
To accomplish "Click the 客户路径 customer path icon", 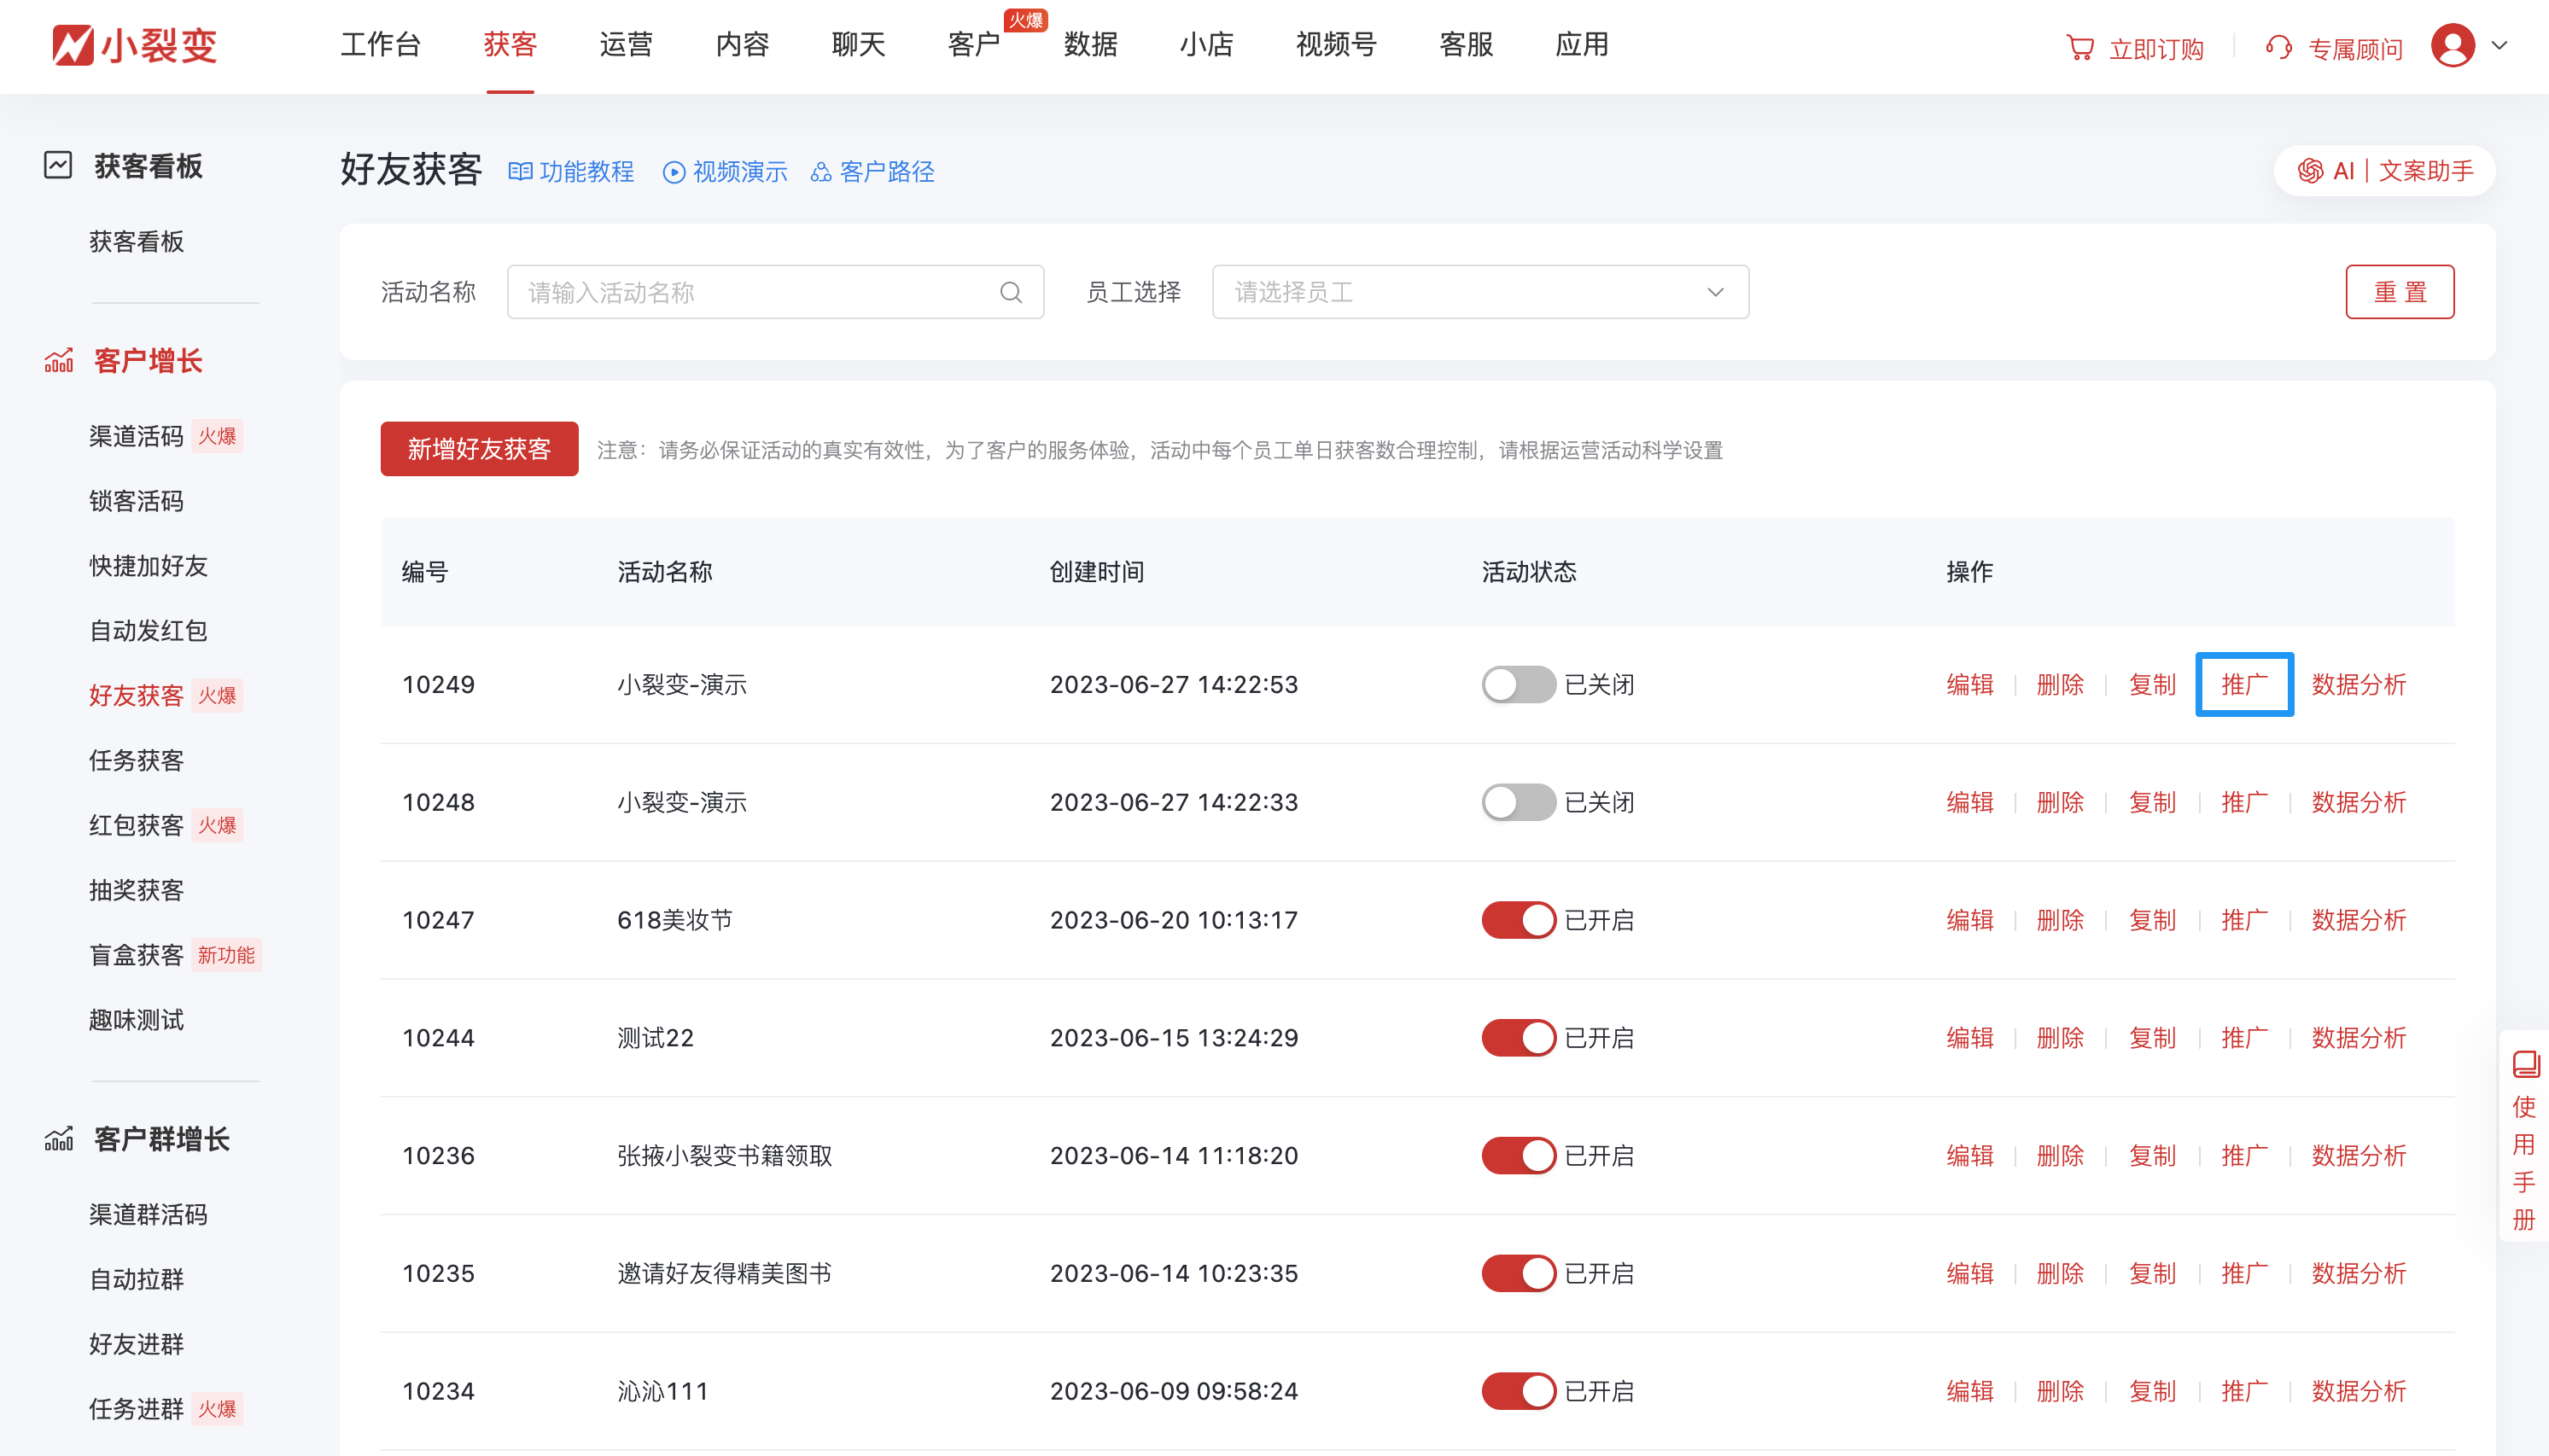I will (822, 171).
